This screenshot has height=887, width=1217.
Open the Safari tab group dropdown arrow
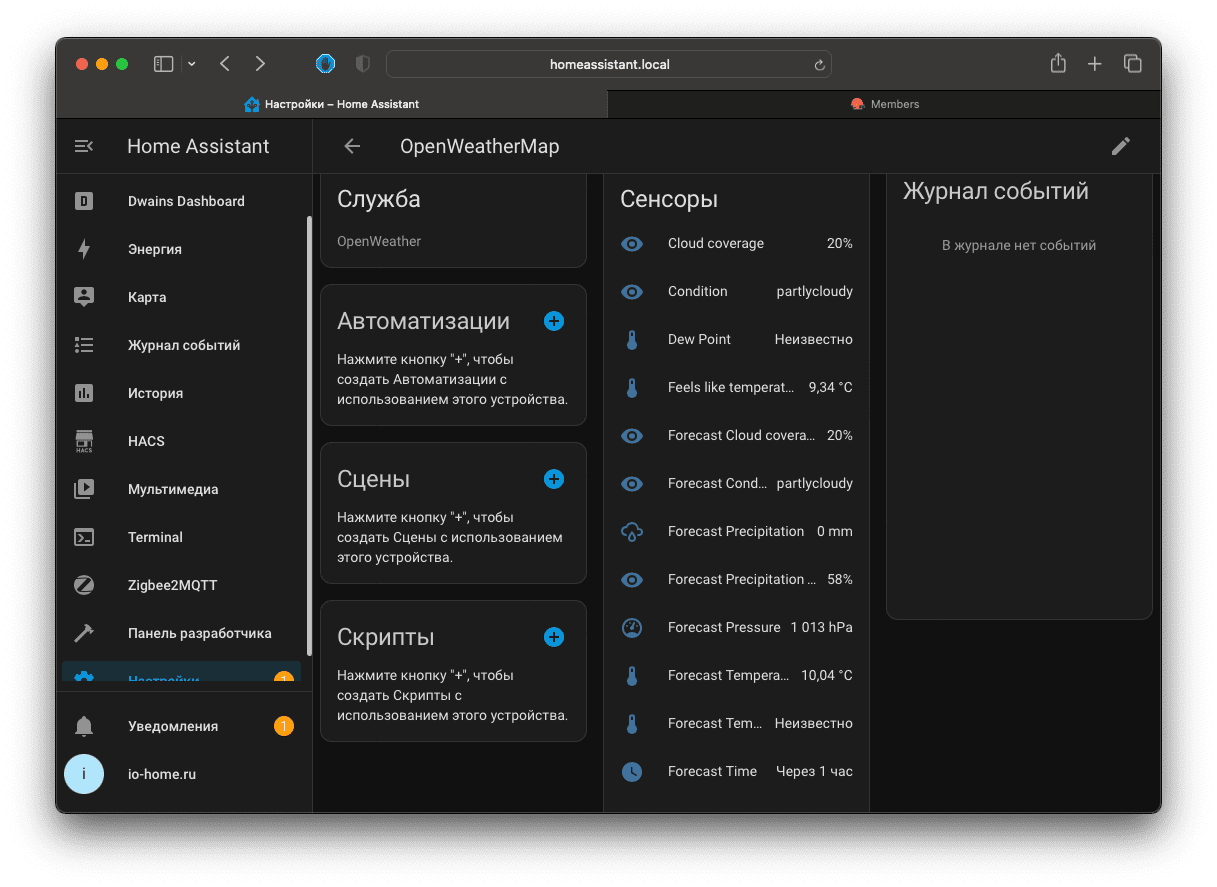click(x=192, y=64)
